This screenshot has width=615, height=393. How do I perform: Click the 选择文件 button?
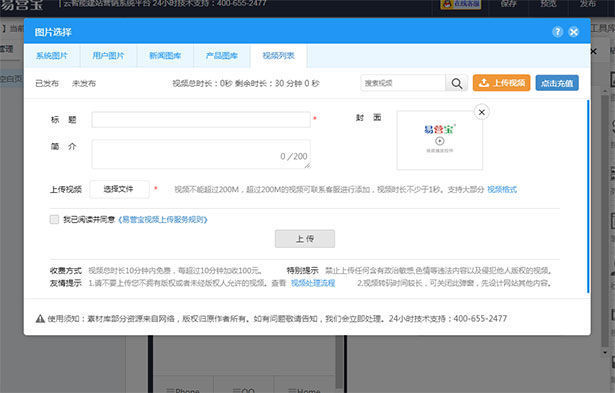pyautogui.click(x=119, y=189)
